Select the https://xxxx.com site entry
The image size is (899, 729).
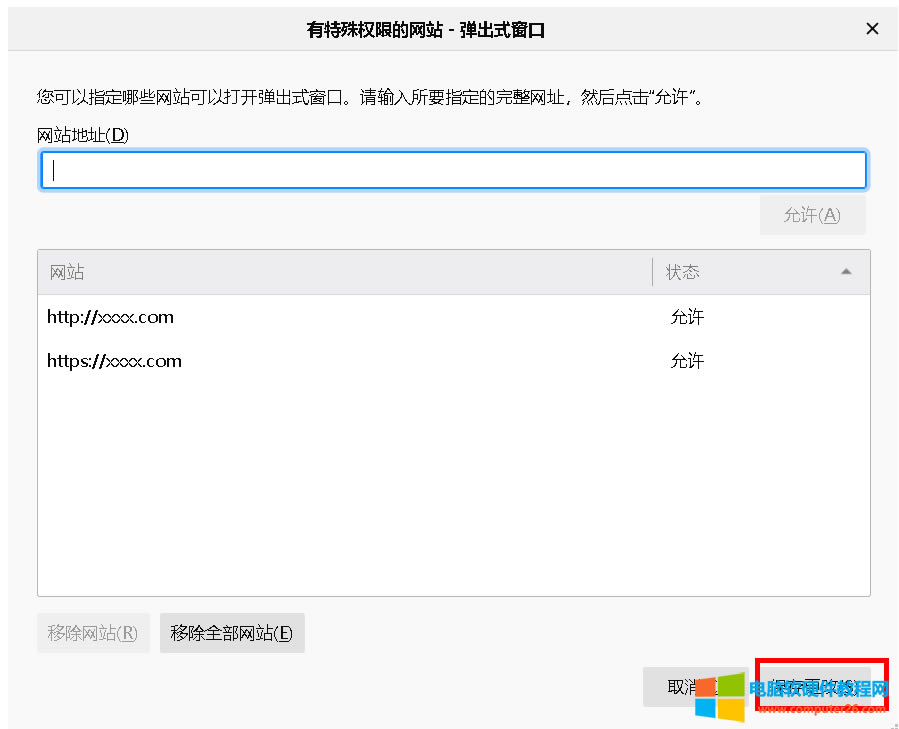(x=114, y=360)
